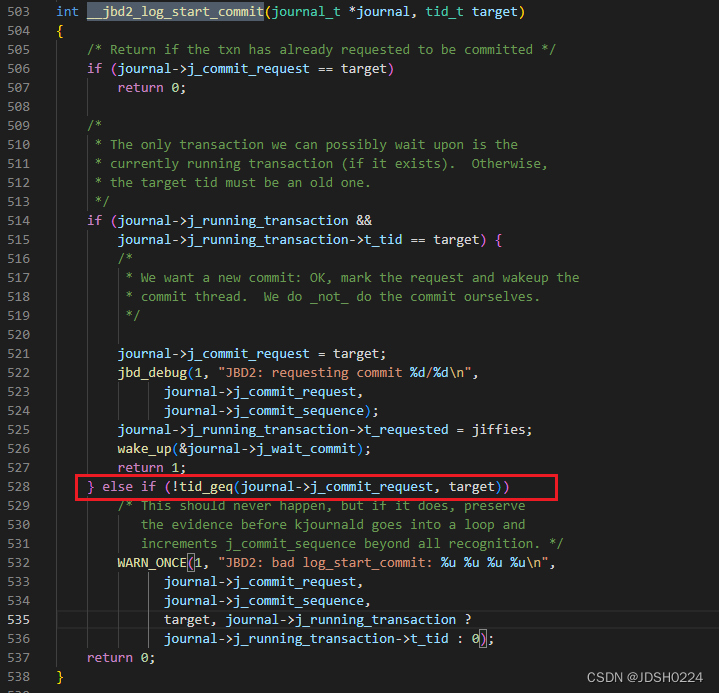Click line number 532 in the gutter
The image size is (719, 693).
[x=18, y=563]
